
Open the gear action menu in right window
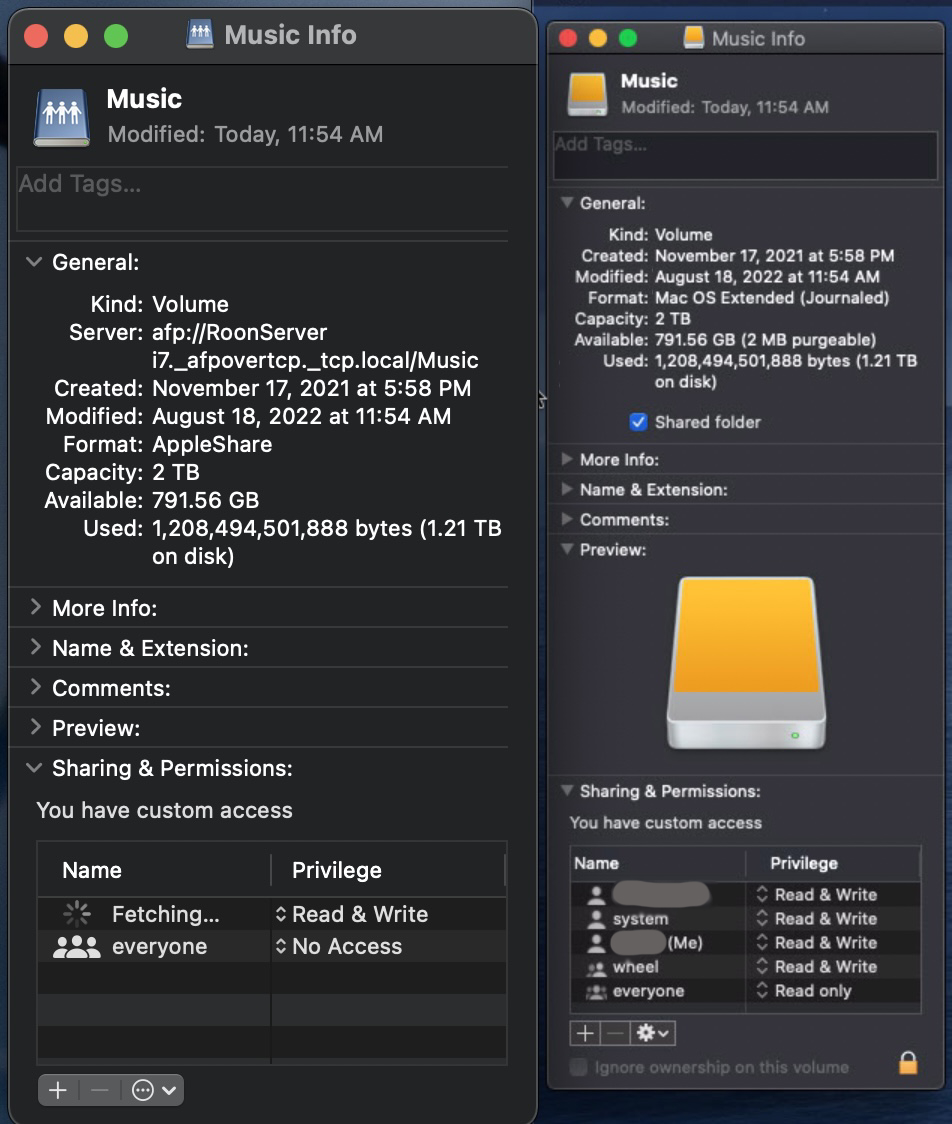click(x=652, y=1033)
